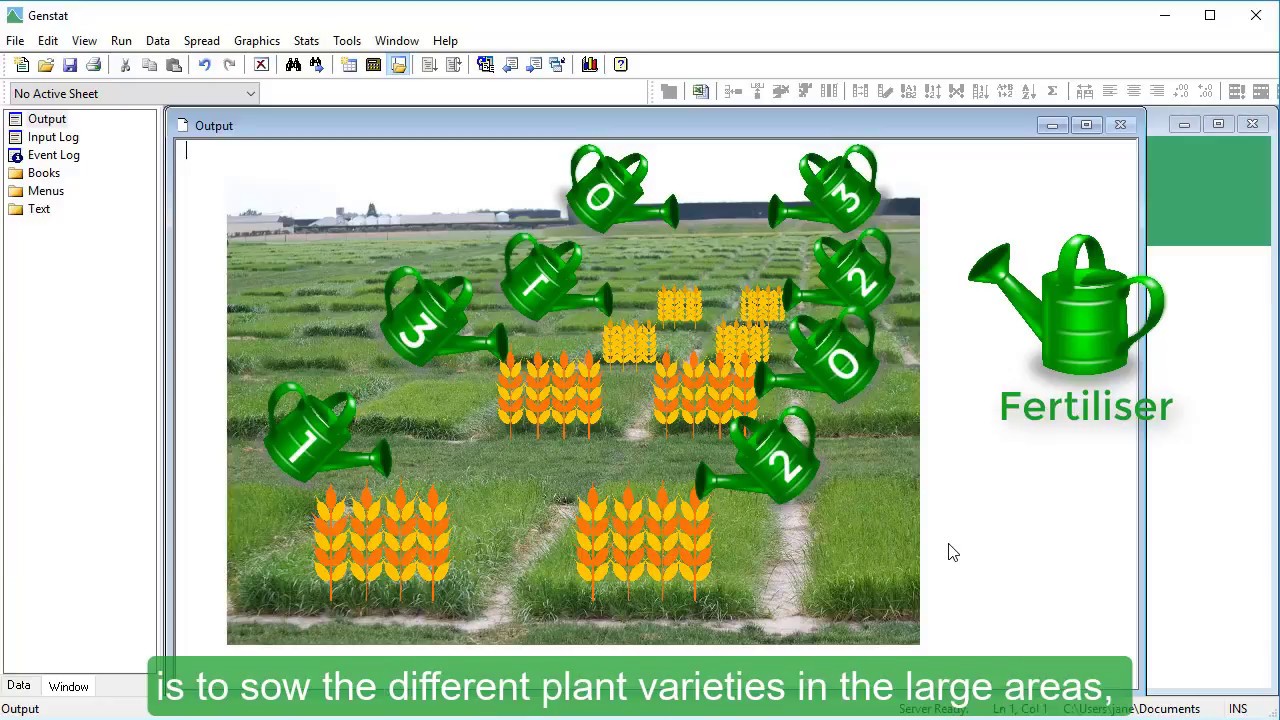
Task: Click the column width icon
Action: coord(1085,91)
